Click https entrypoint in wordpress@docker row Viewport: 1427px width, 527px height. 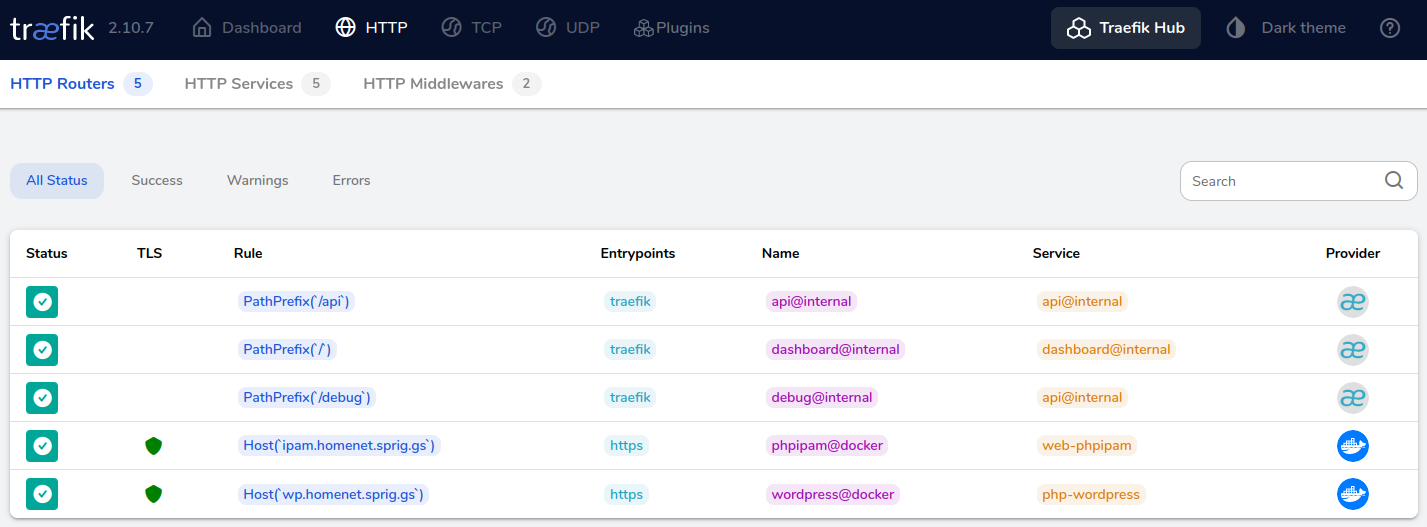click(626, 494)
